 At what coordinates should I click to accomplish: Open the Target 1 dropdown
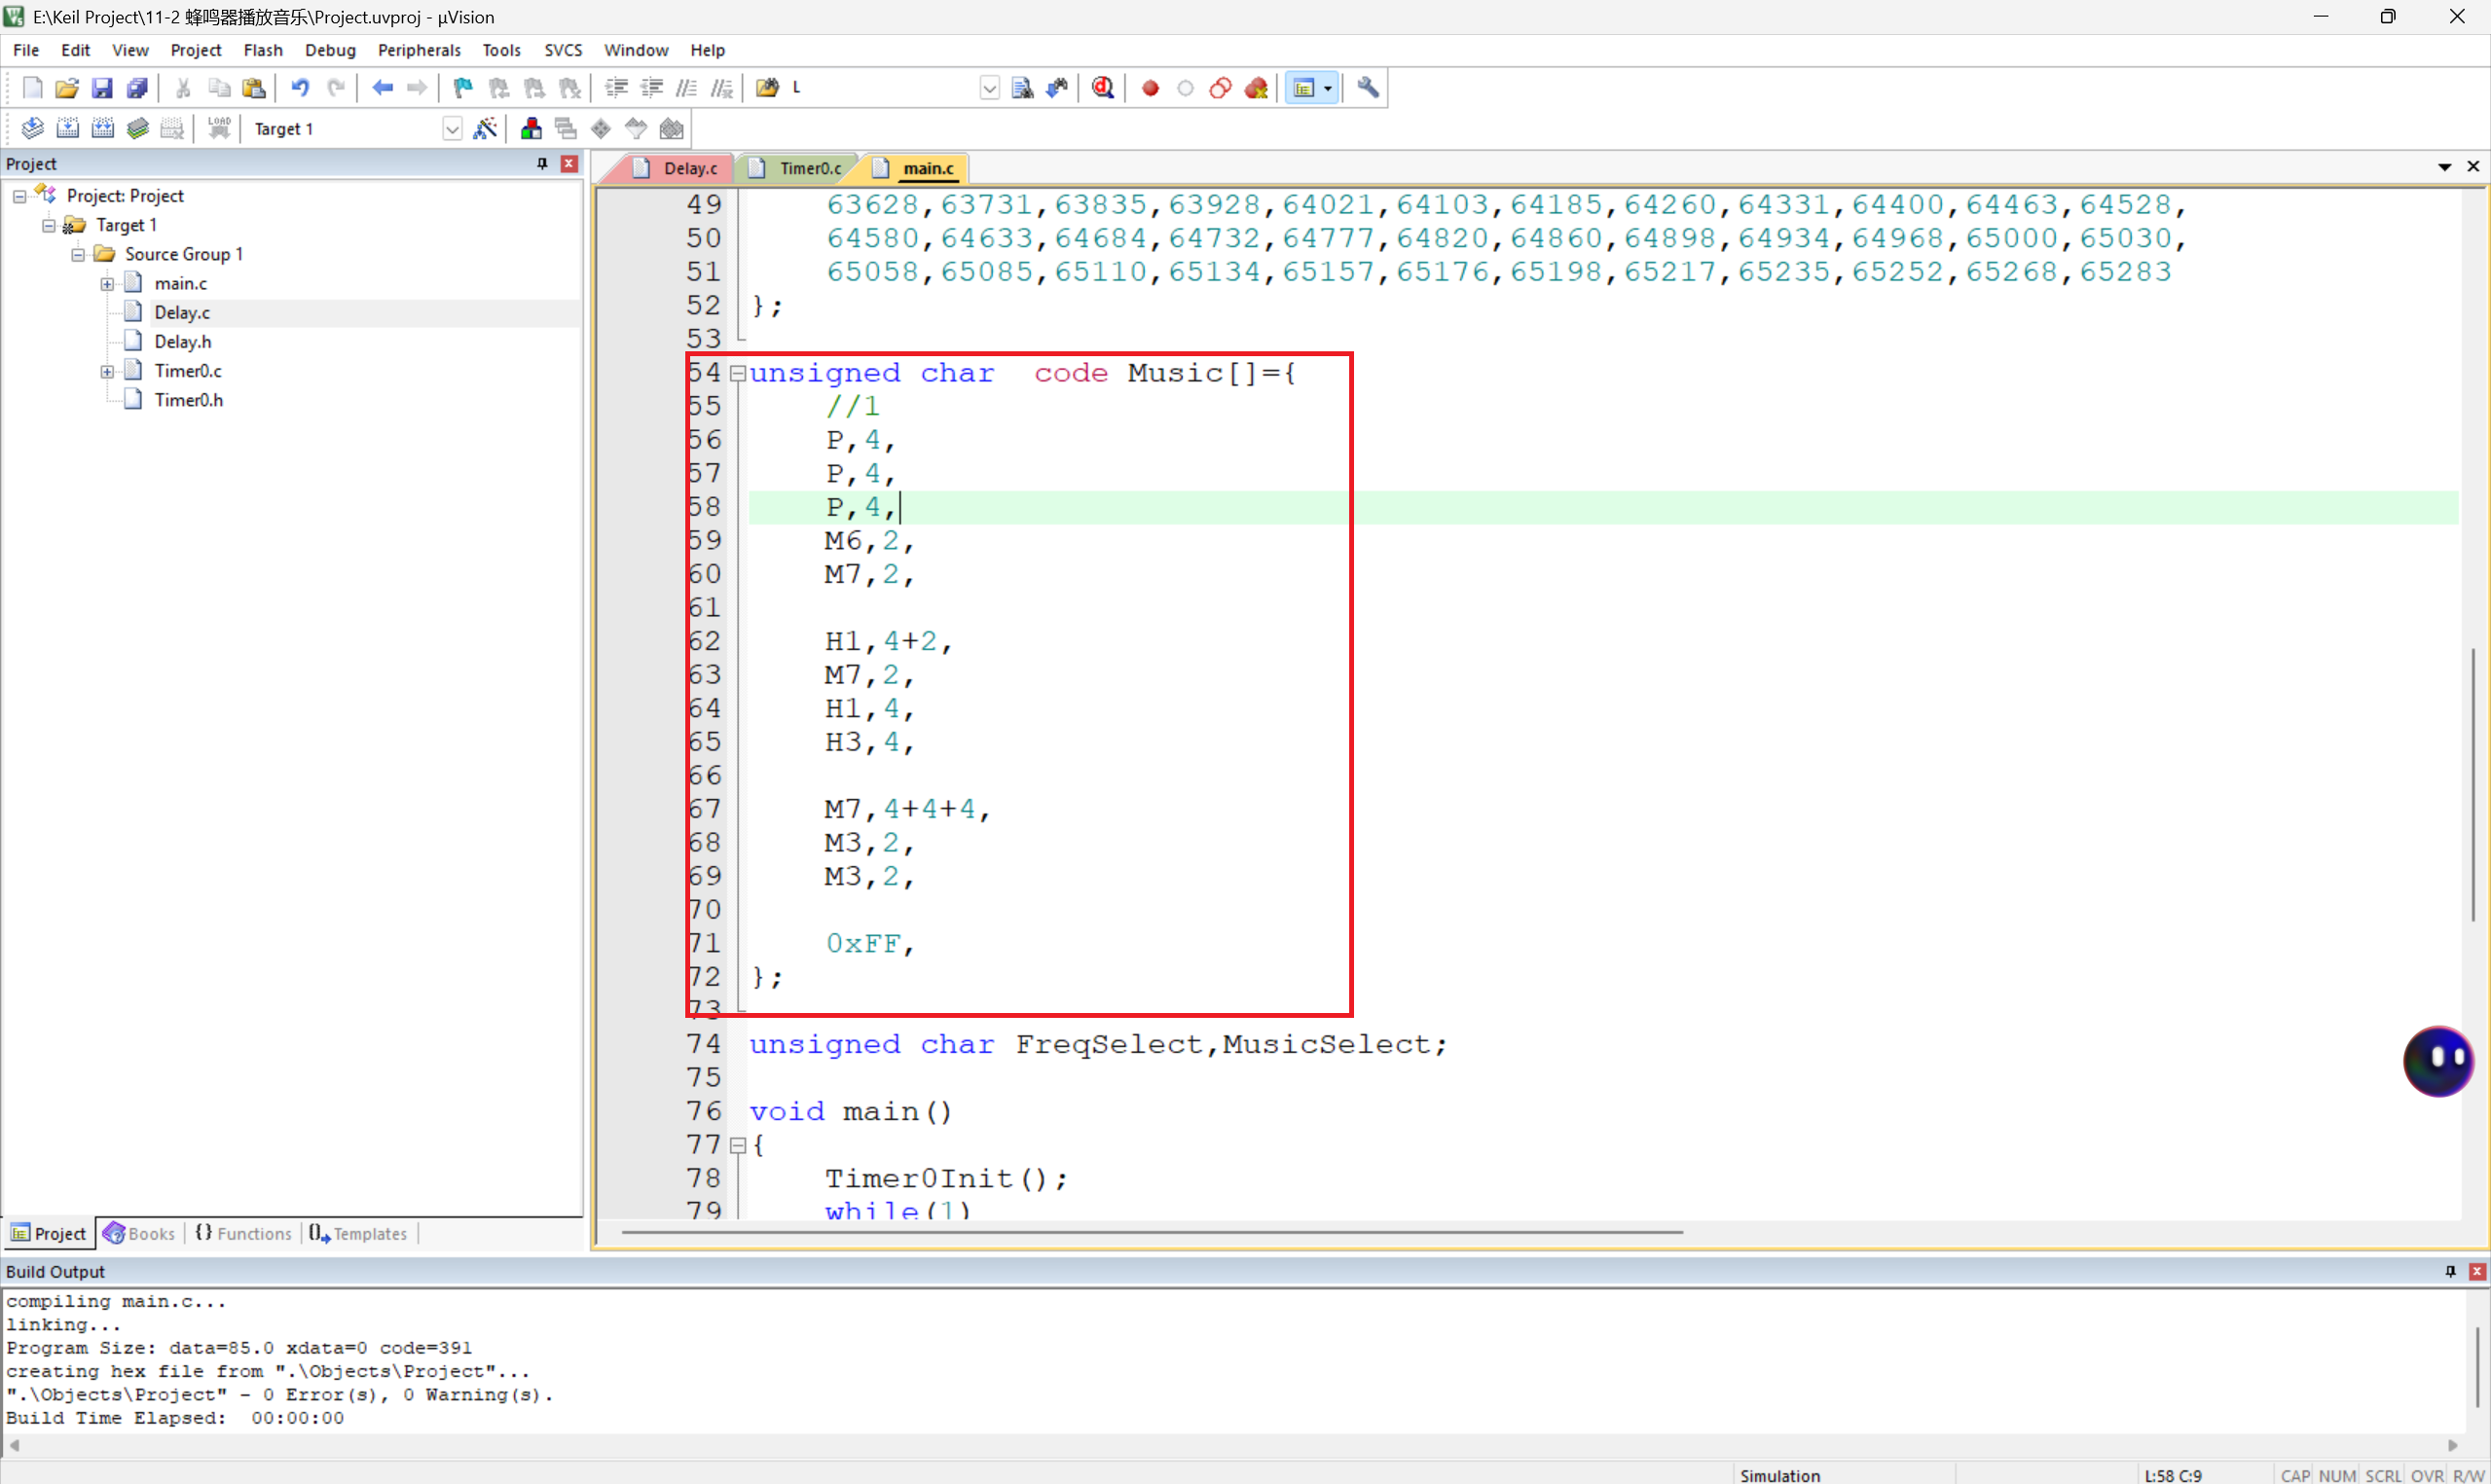[452, 129]
